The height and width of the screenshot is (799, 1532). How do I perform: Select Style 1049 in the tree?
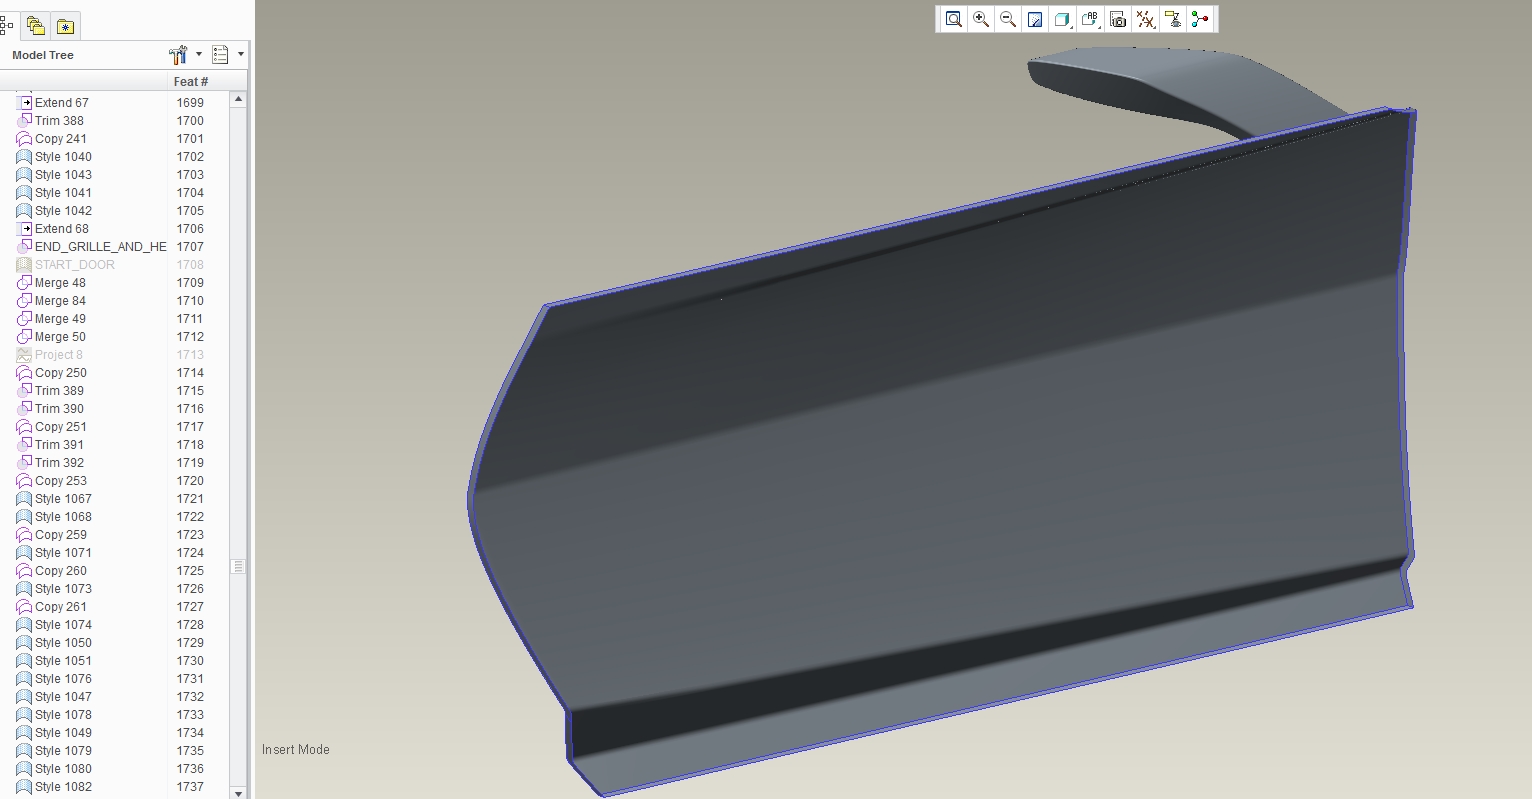pyautogui.click(x=63, y=733)
